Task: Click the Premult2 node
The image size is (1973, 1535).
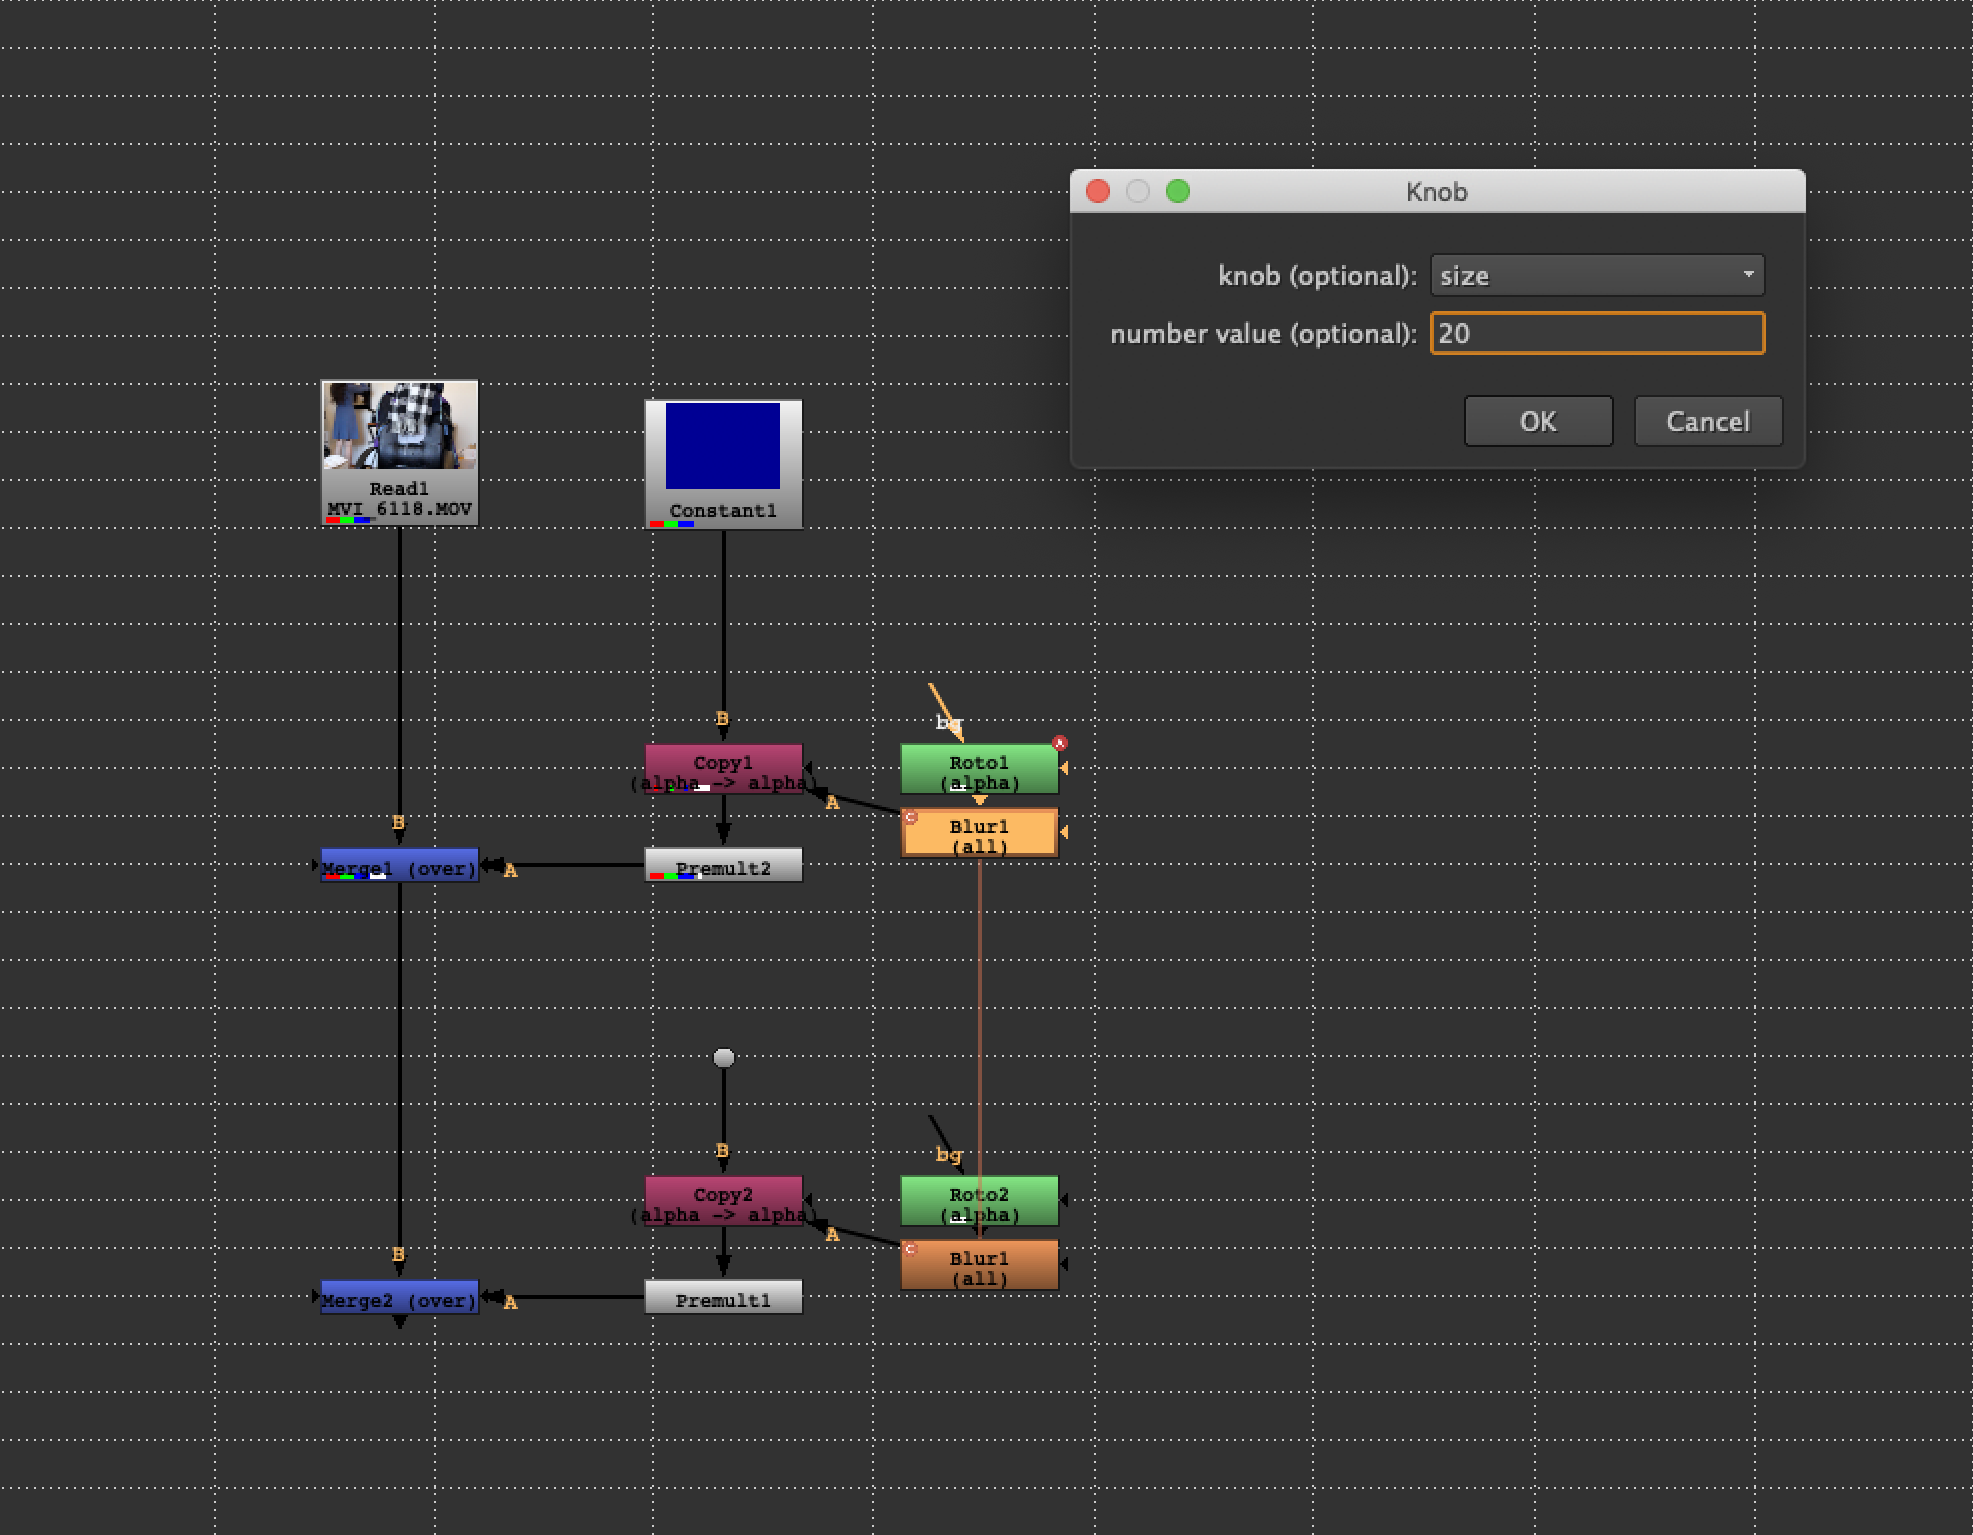Action: pos(723,866)
